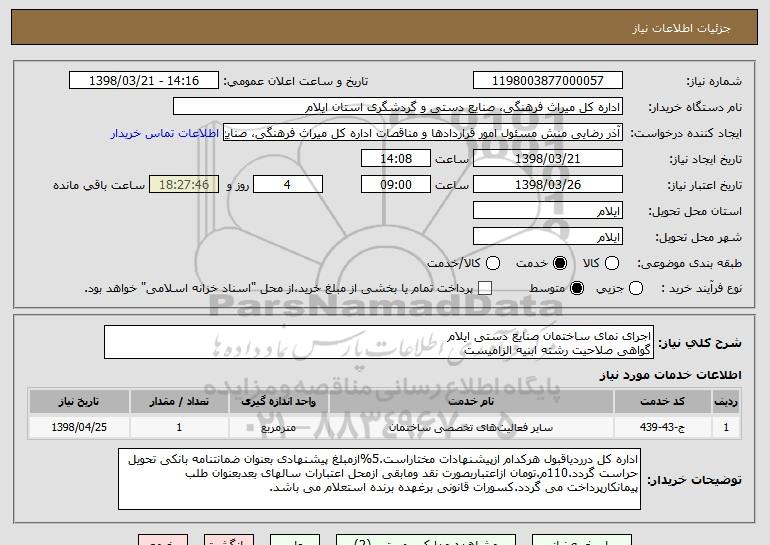Click the واحد اندازه گیری column header
The height and width of the screenshot is (545, 770).
click(278, 402)
